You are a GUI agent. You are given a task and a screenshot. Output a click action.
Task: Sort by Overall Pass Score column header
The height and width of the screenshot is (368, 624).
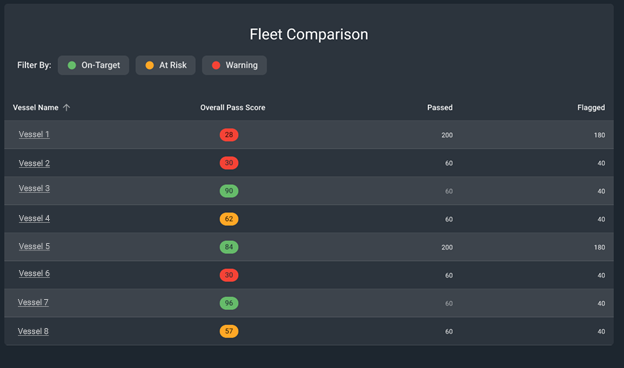point(232,107)
